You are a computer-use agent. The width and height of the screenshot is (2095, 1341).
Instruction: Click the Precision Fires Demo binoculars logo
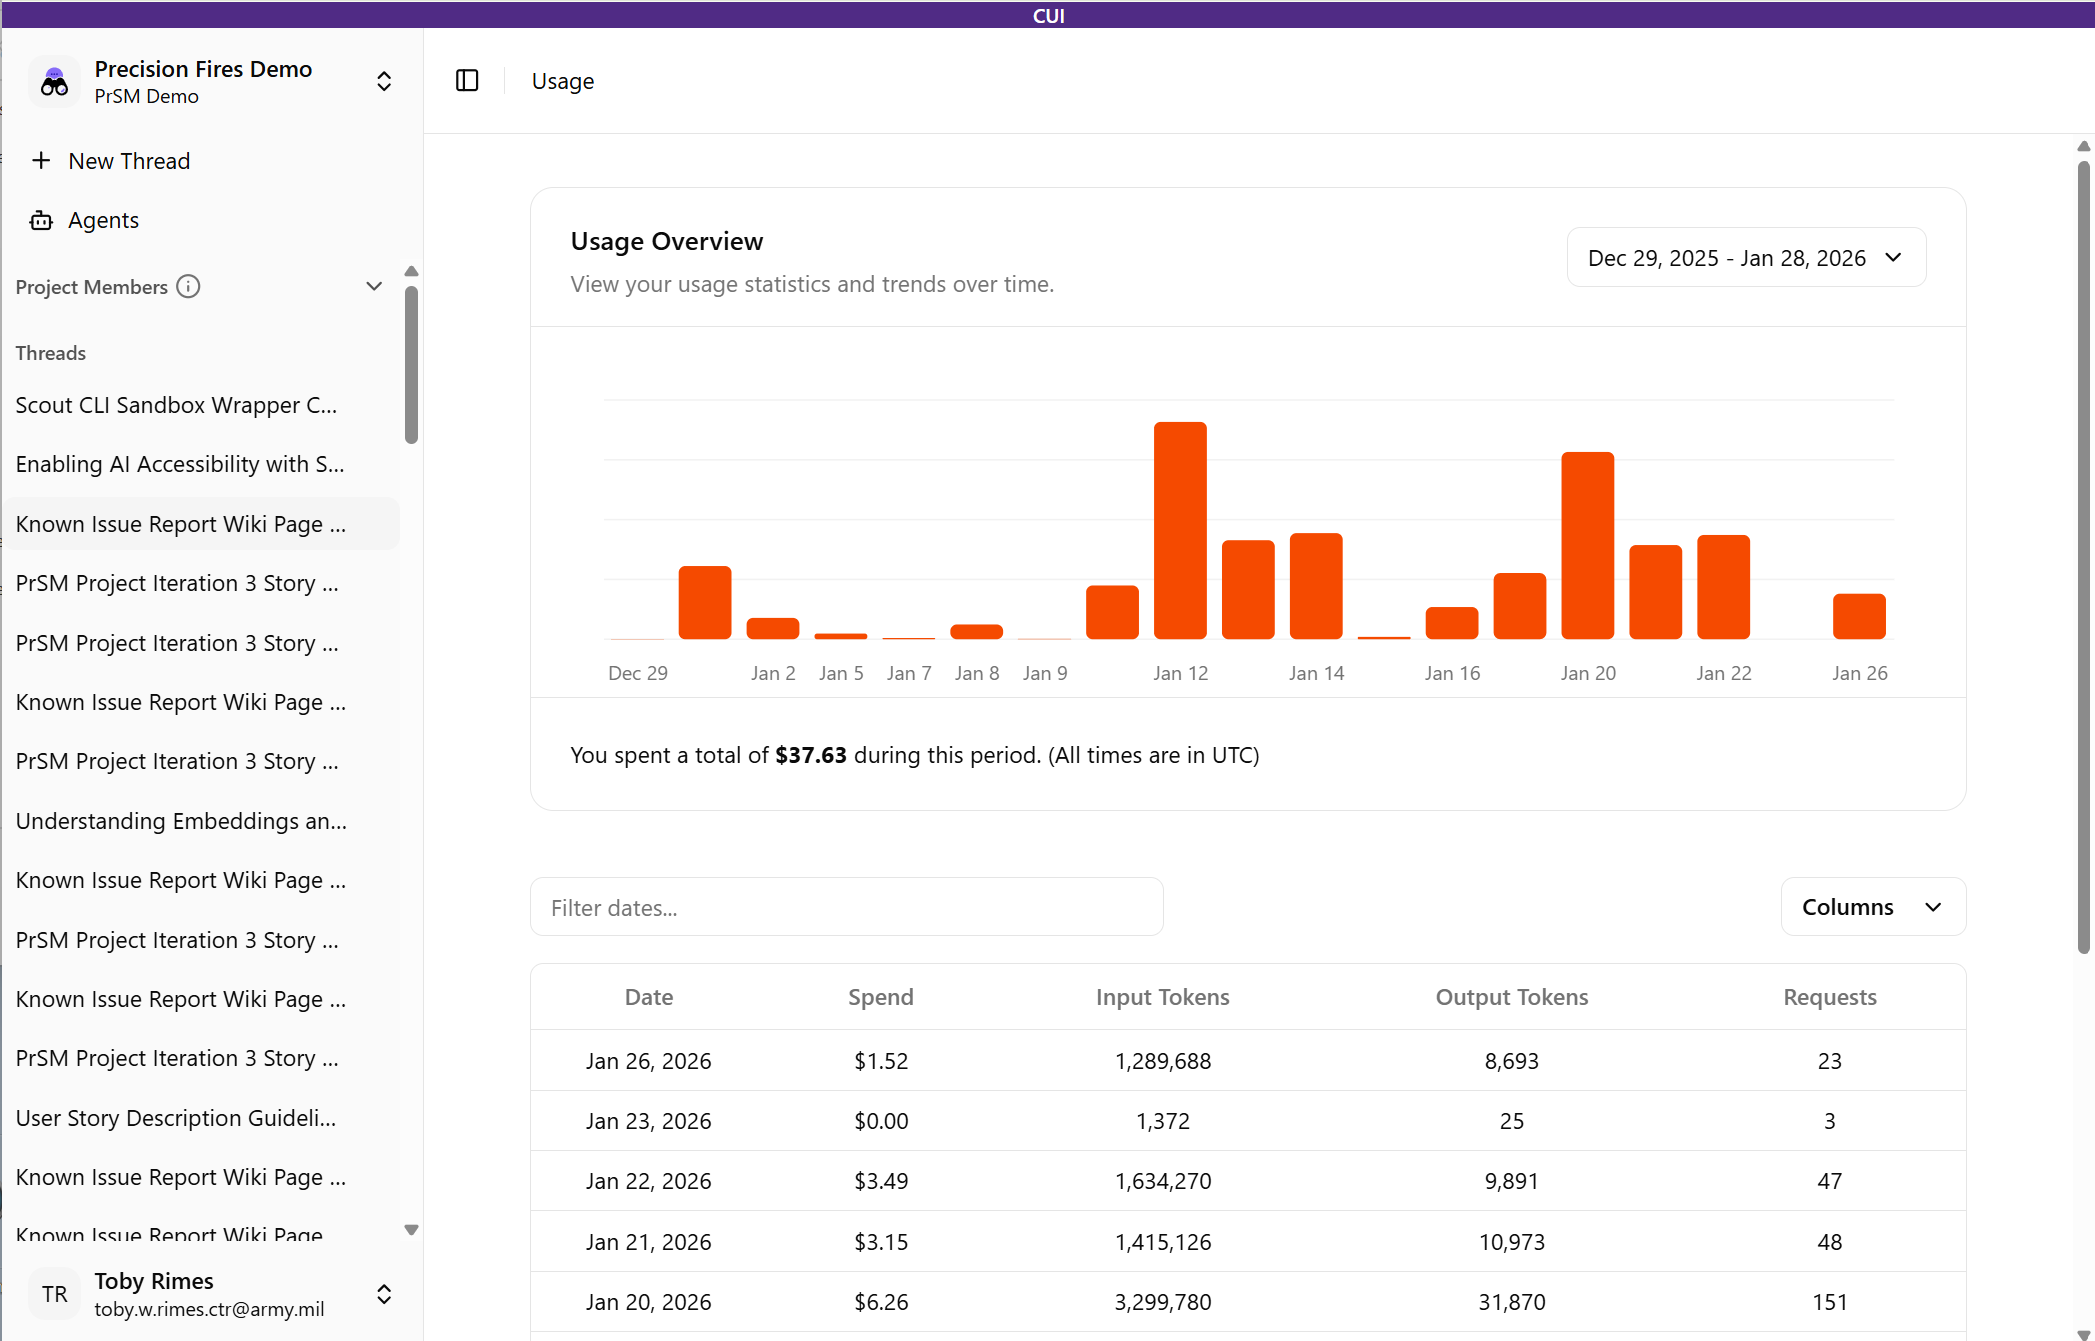(x=54, y=82)
